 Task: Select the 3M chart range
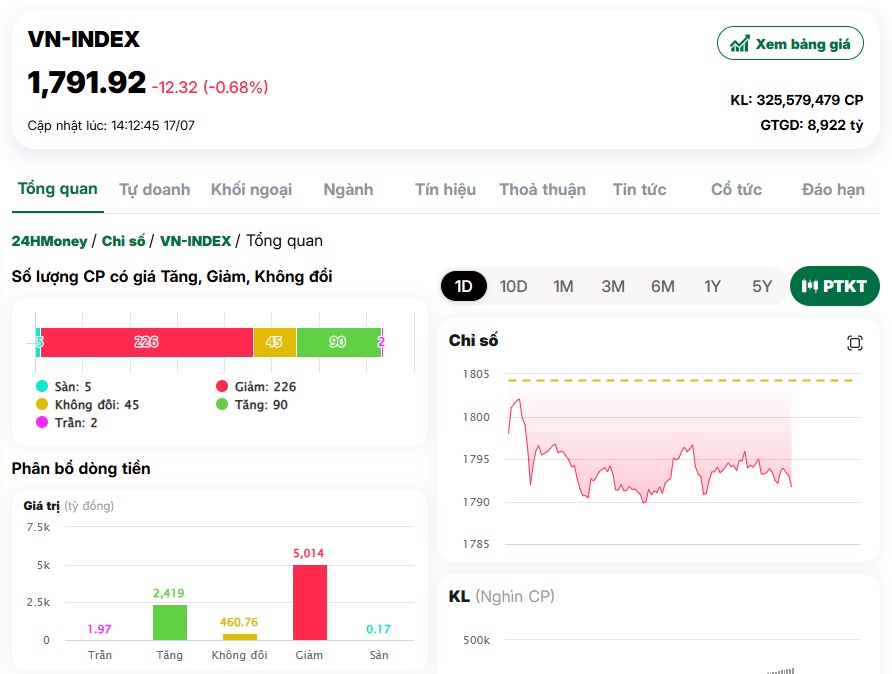click(613, 286)
